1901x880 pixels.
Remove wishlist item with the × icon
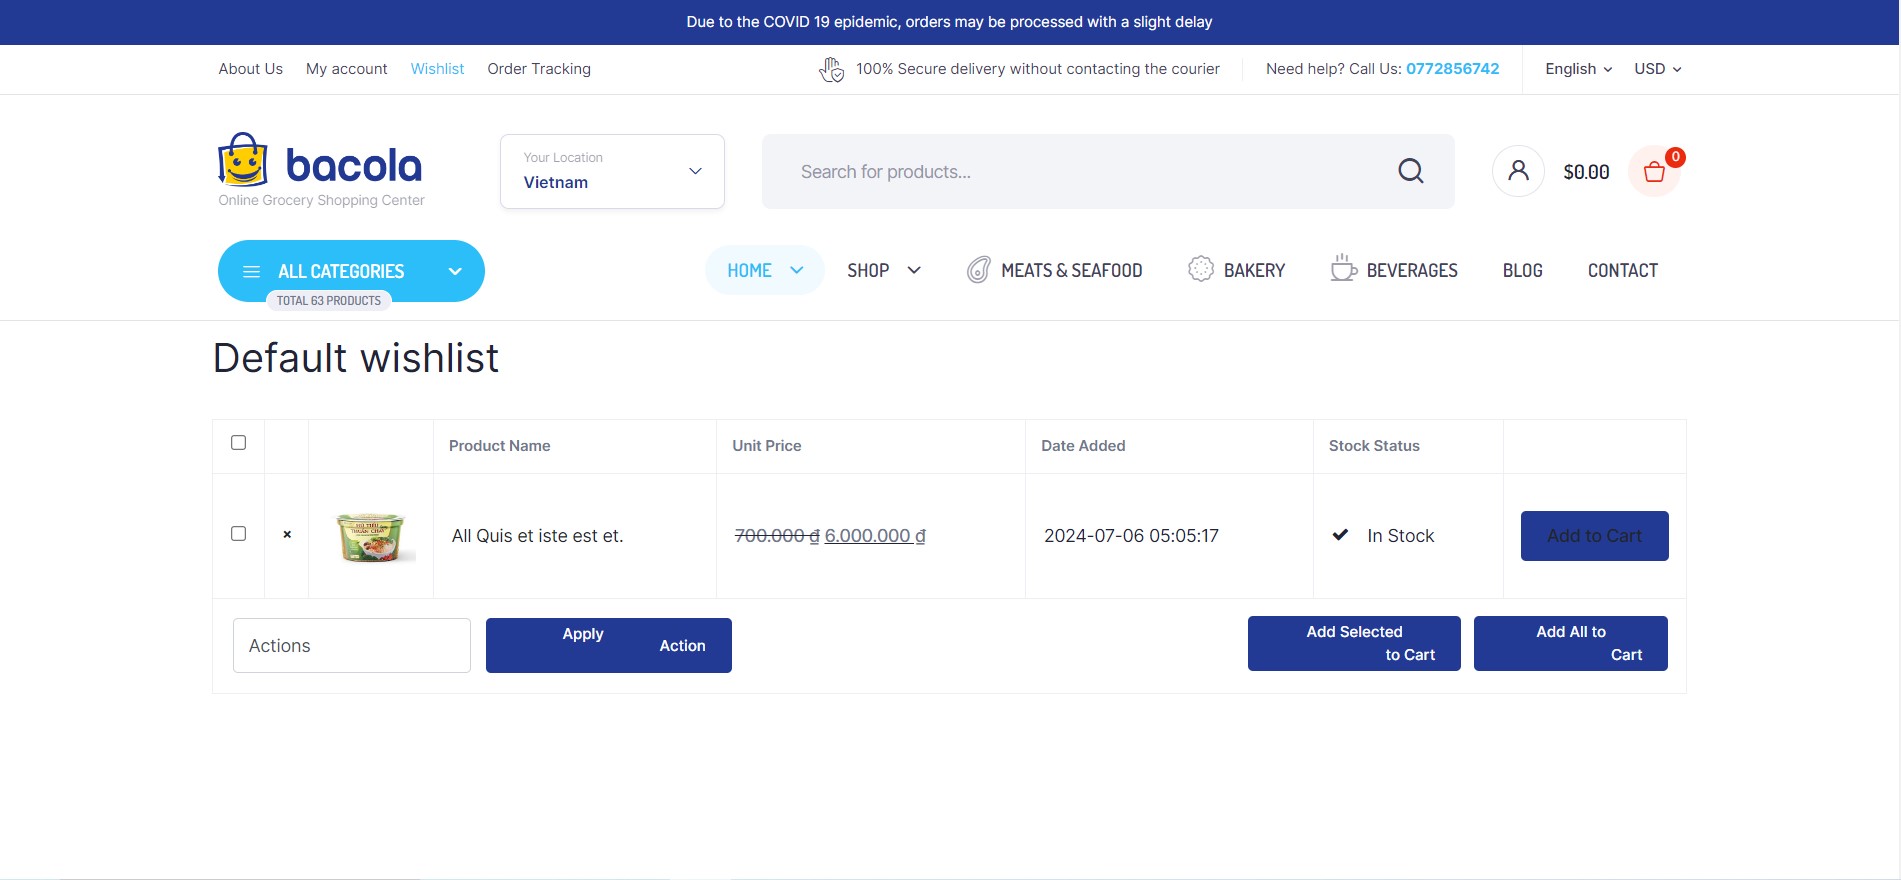point(287,535)
